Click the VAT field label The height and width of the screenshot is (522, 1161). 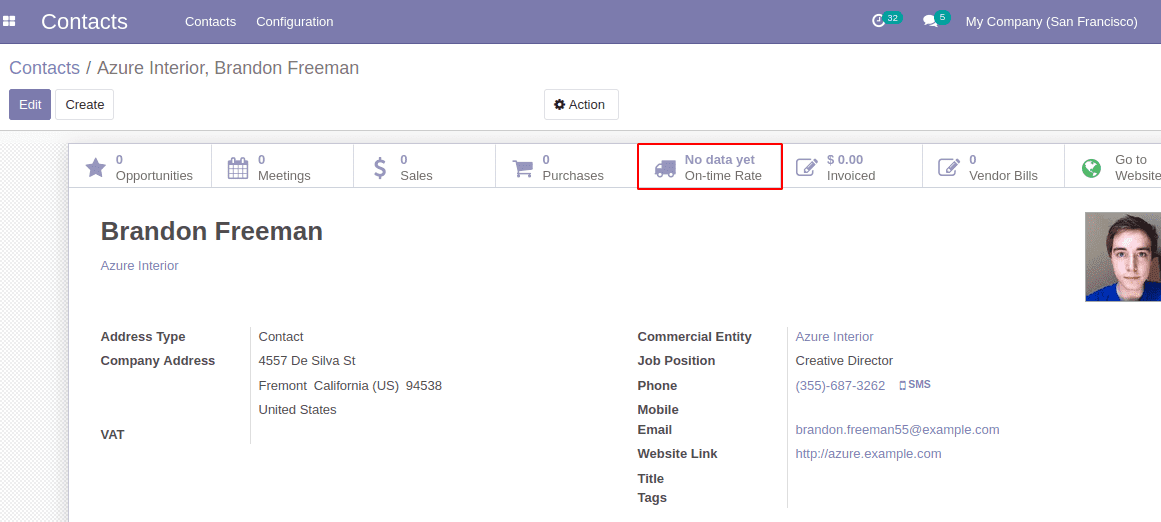[x=113, y=435]
